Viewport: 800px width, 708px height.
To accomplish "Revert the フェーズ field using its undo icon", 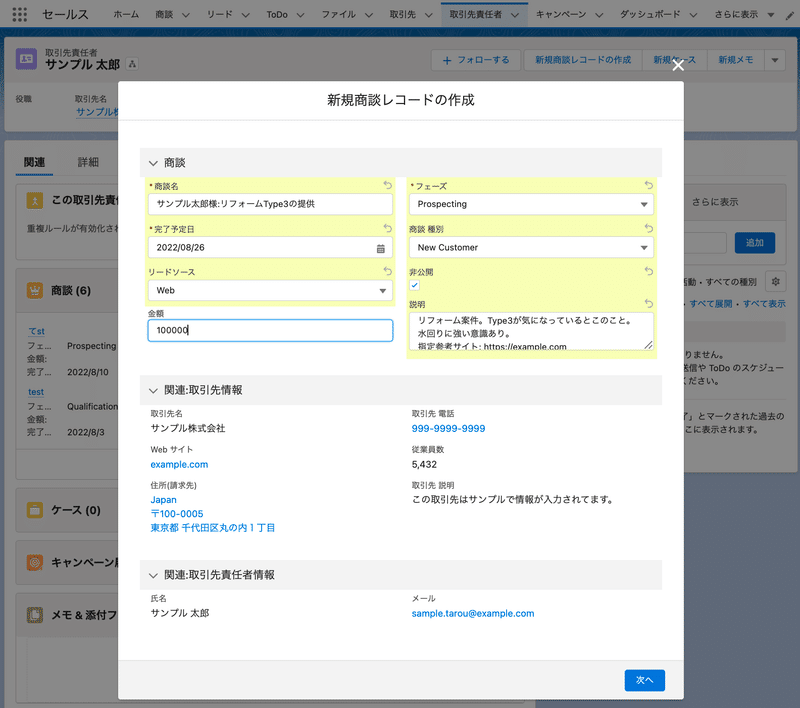I will (x=649, y=186).
